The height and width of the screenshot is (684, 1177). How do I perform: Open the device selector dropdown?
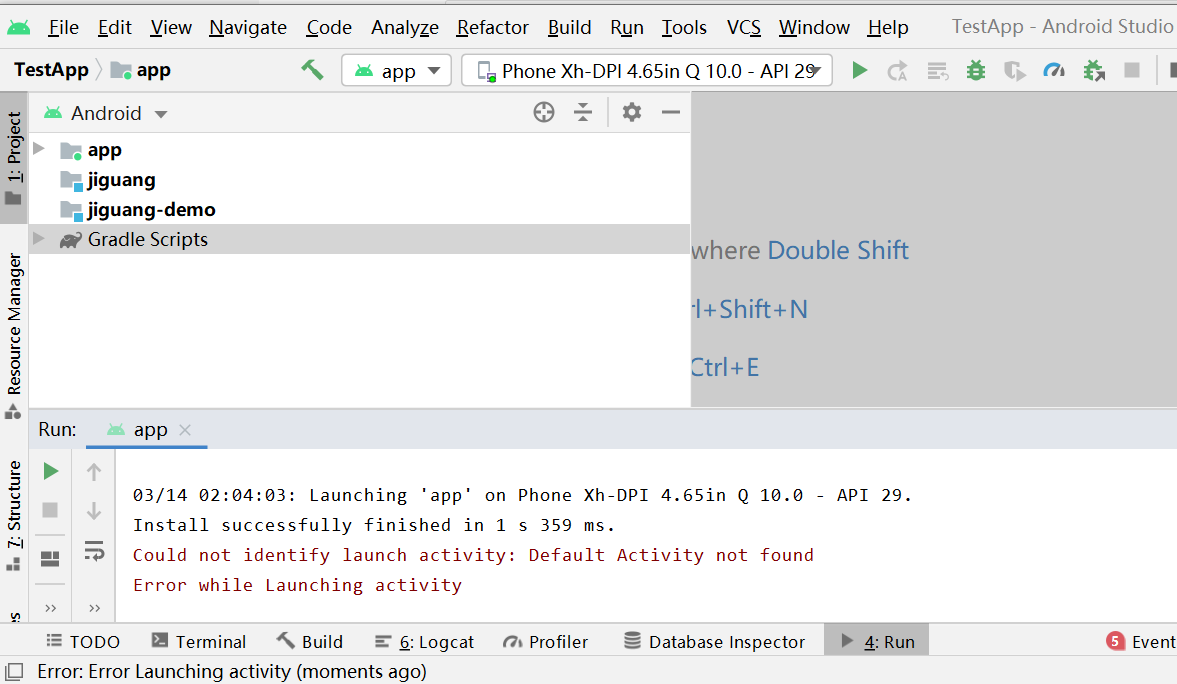[647, 71]
